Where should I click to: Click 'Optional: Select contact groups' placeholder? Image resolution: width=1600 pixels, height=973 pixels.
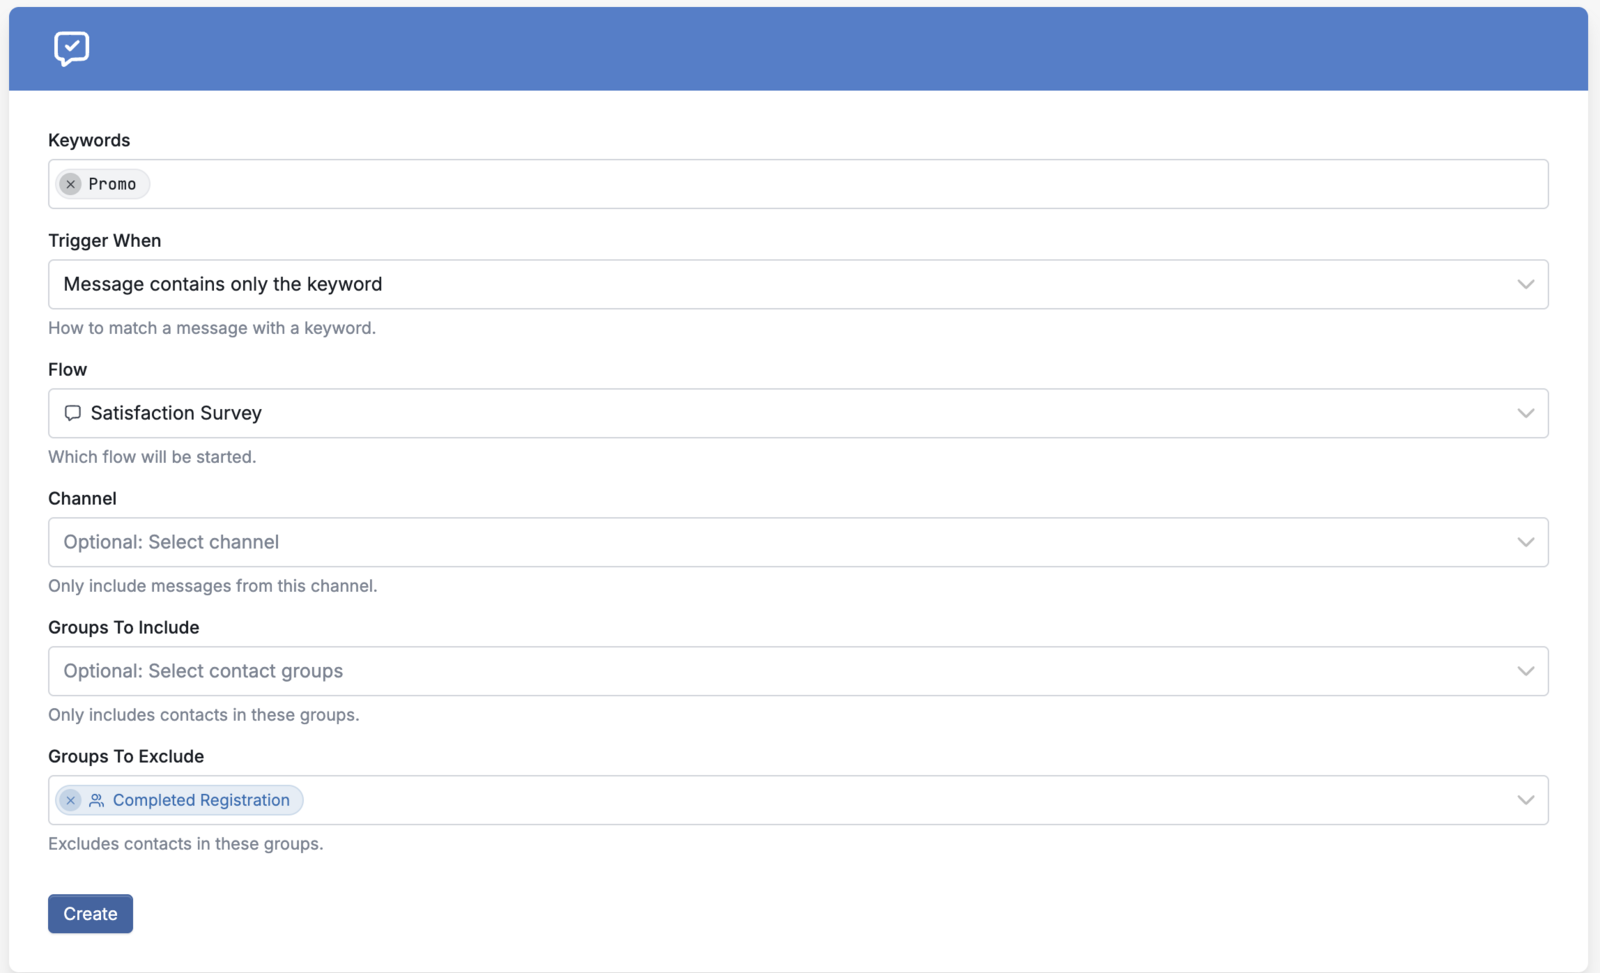tap(203, 671)
